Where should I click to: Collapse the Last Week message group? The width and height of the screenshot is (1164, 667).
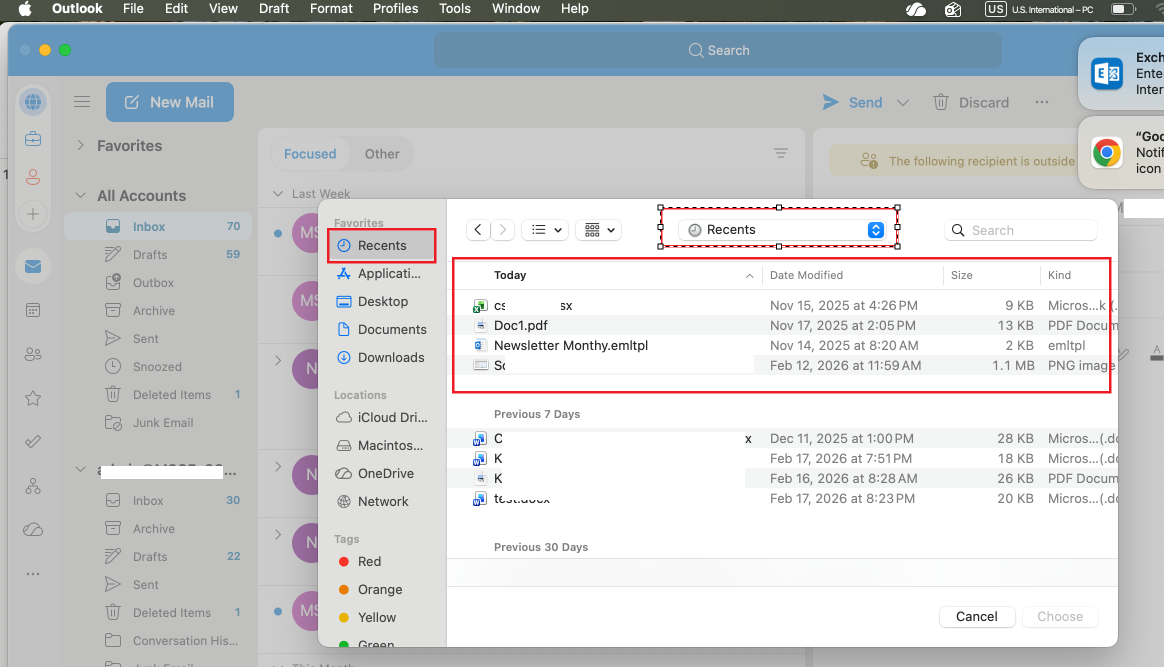278,194
